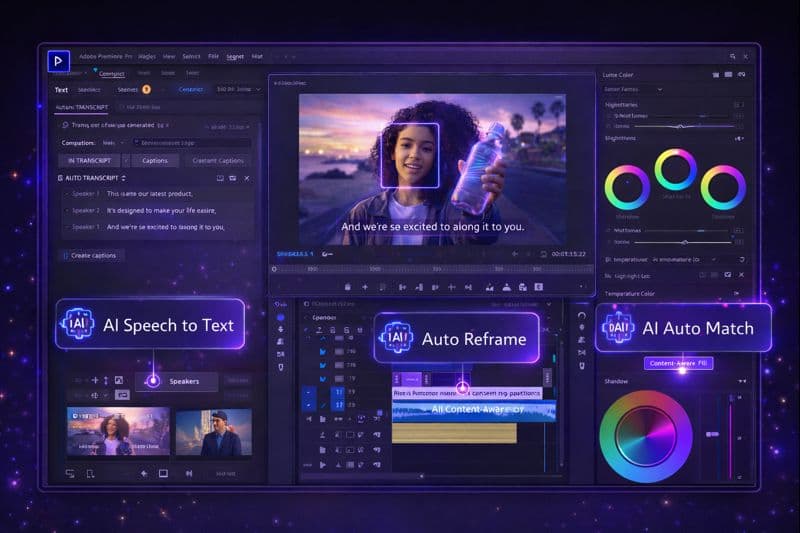The width and height of the screenshot is (800, 533).
Task: Switch to the Text panel tab
Action: [x=61, y=90]
